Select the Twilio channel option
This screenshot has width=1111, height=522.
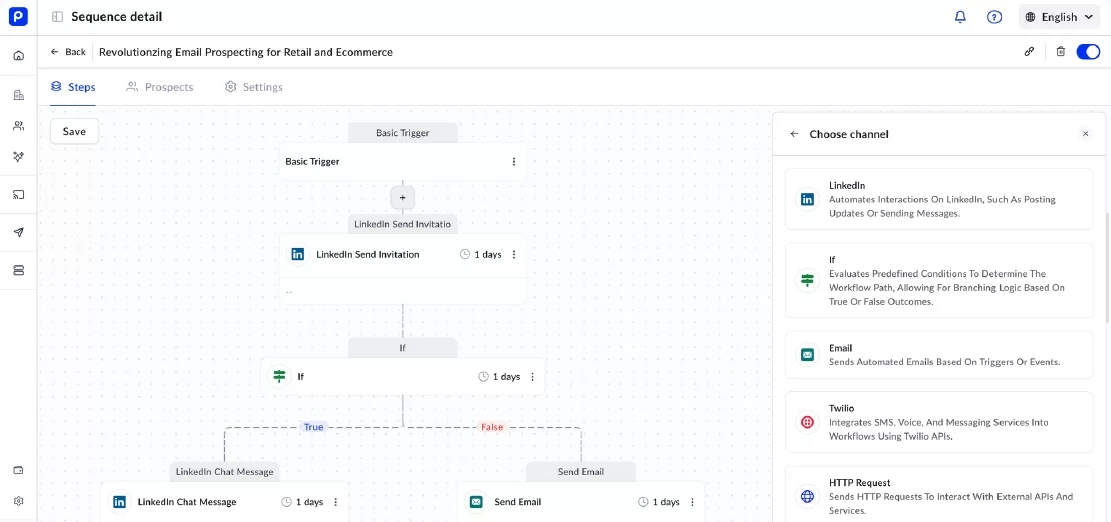(x=939, y=422)
